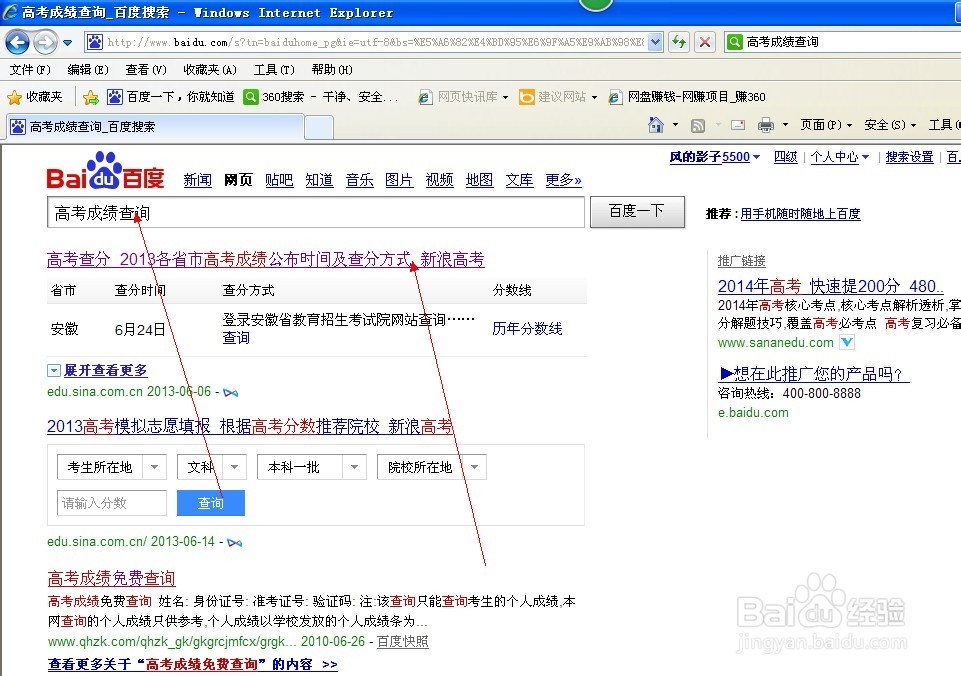Open the 查看(V) menu
The image size is (961, 676).
point(146,69)
